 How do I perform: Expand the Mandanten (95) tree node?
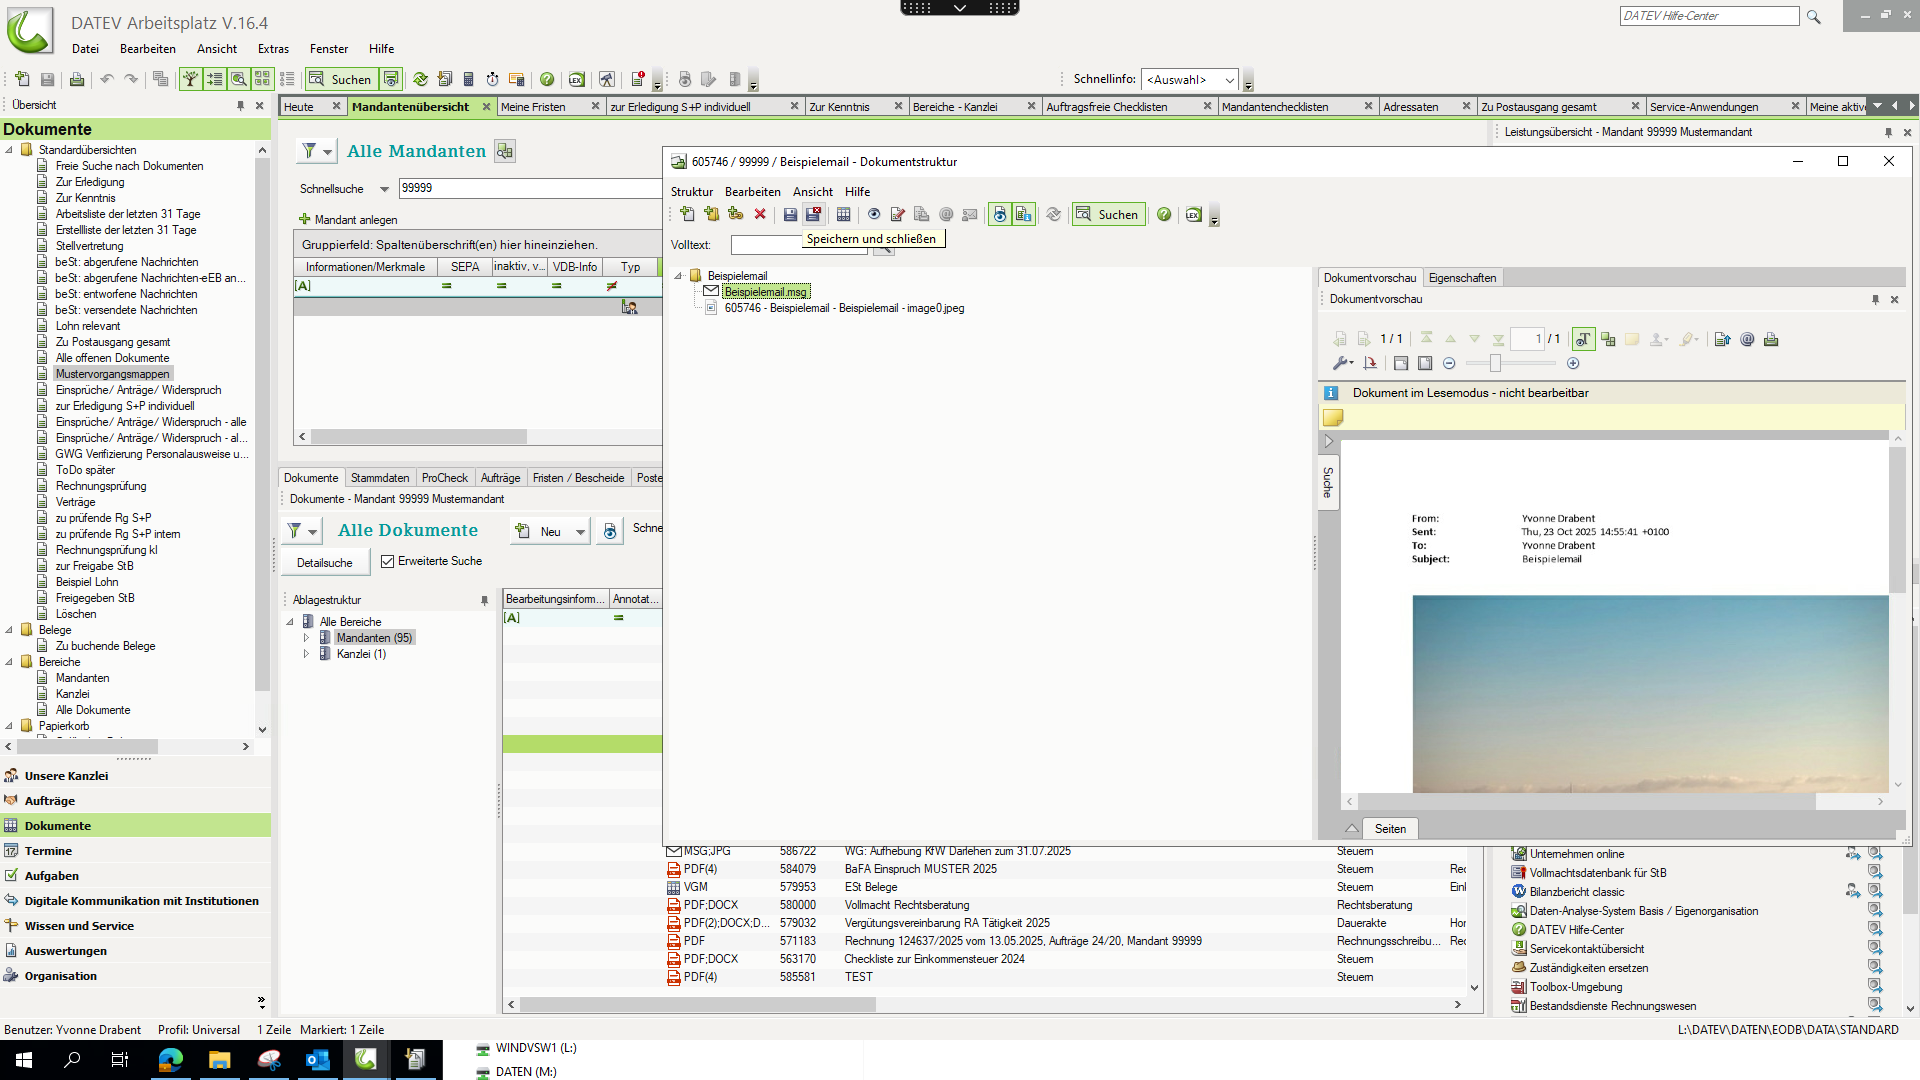[307, 638]
